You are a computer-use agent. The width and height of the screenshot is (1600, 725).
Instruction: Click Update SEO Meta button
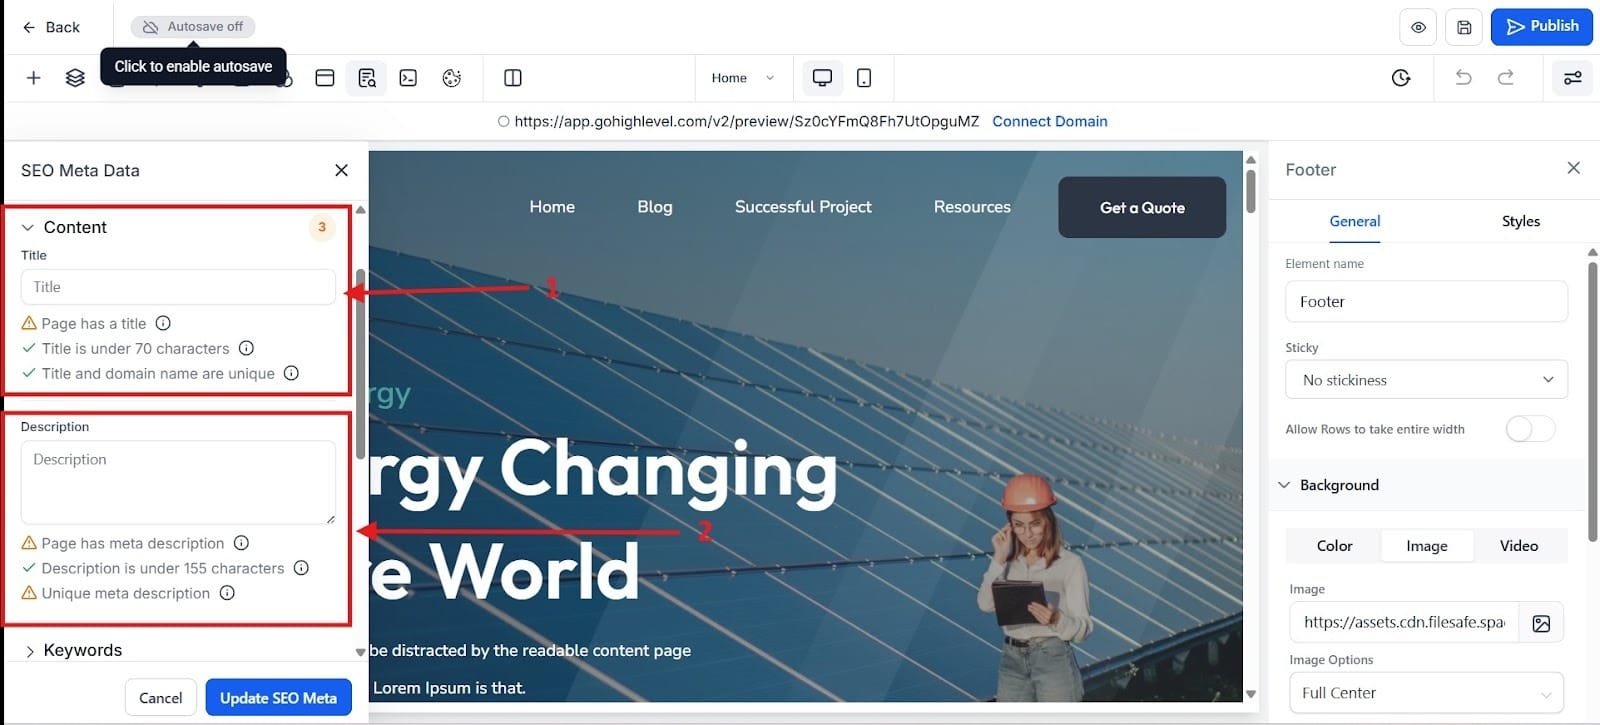point(278,698)
